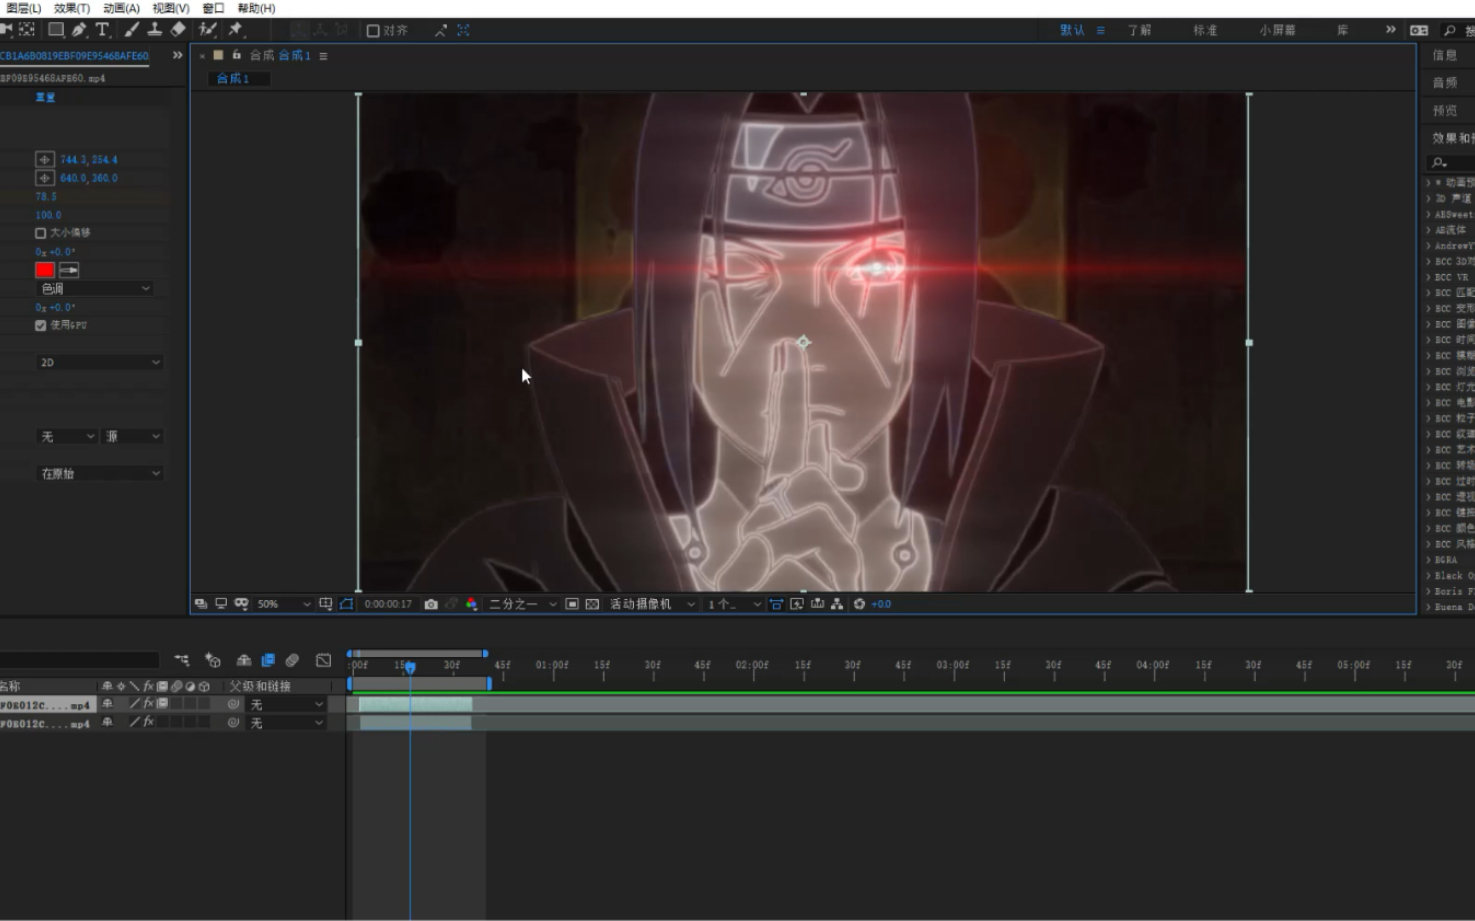1475x921 pixels.
Task: Click the 合成1 breadcrumb tab
Action: coord(232,78)
